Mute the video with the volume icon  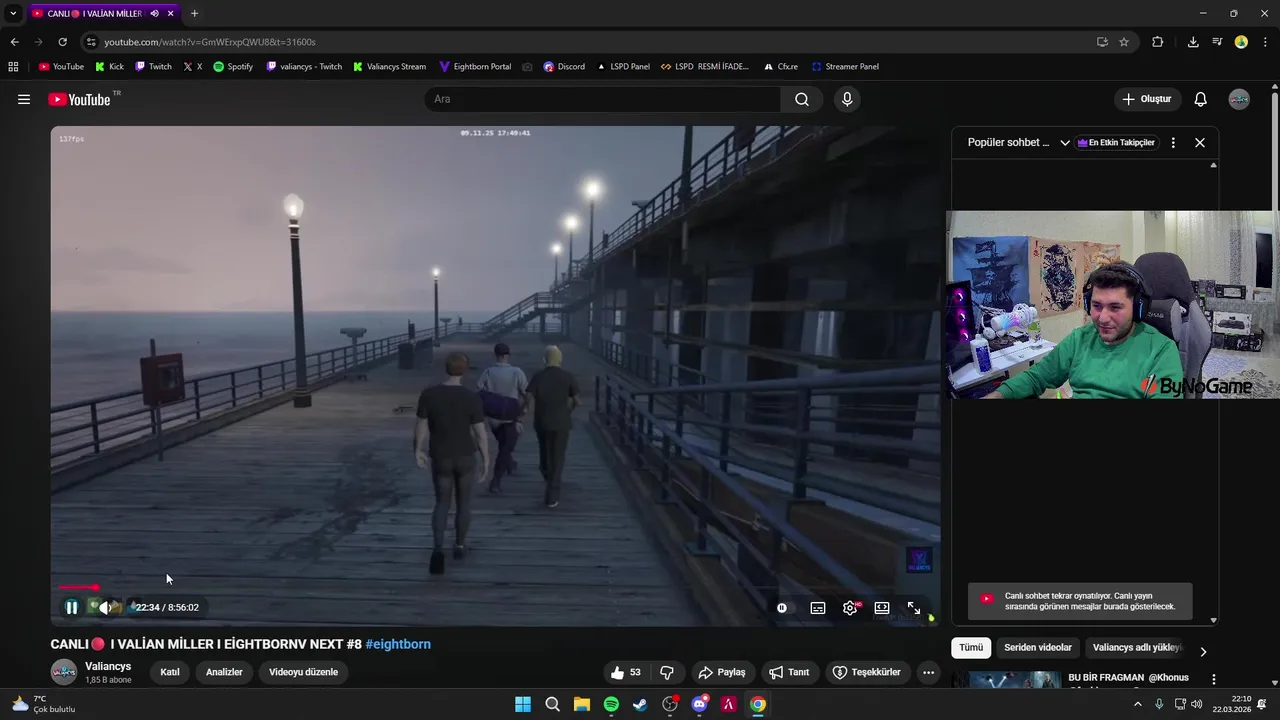pos(105,607)
